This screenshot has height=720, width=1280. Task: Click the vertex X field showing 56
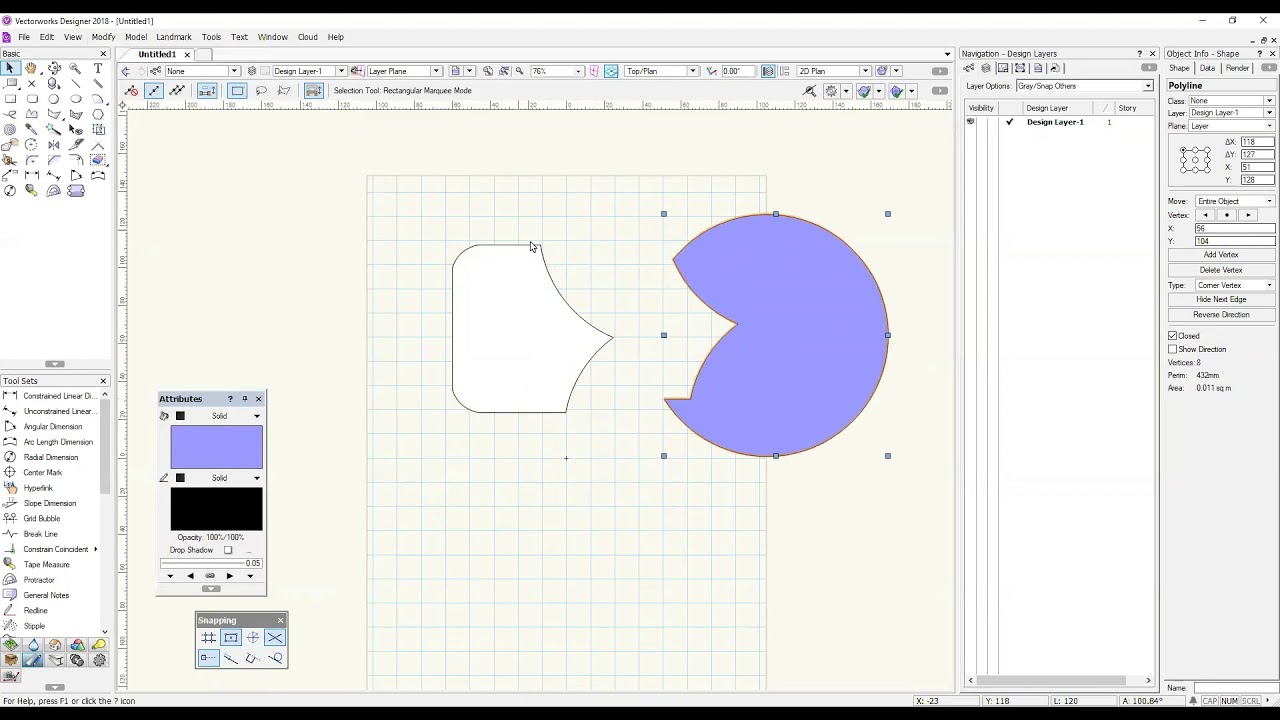(x=1235, y=228)
